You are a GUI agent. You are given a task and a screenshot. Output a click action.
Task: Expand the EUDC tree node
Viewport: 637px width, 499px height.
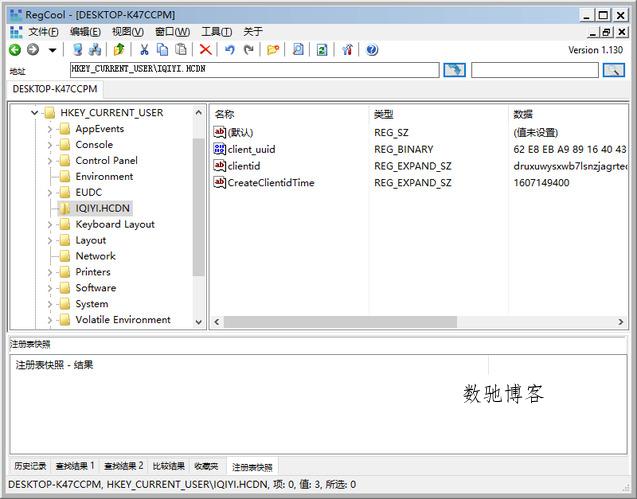[50, 193]
